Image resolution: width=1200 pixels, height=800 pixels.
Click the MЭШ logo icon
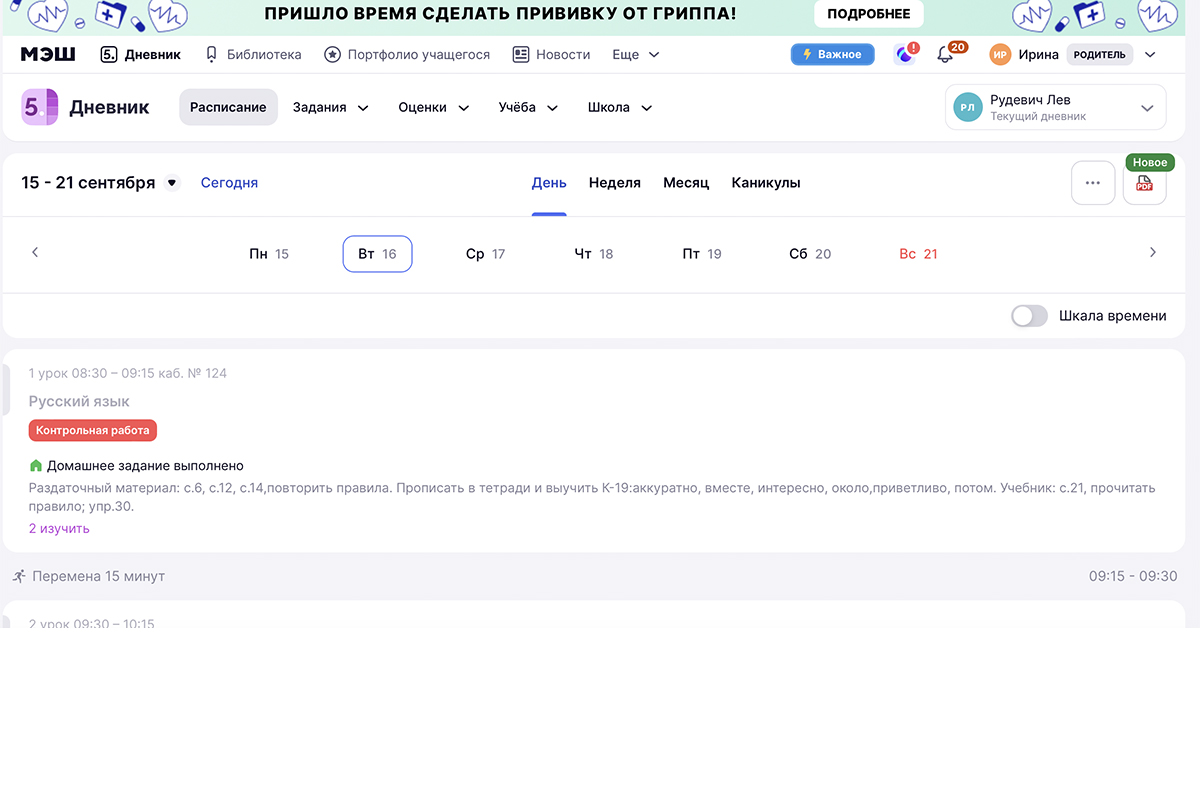click(48, 54)
